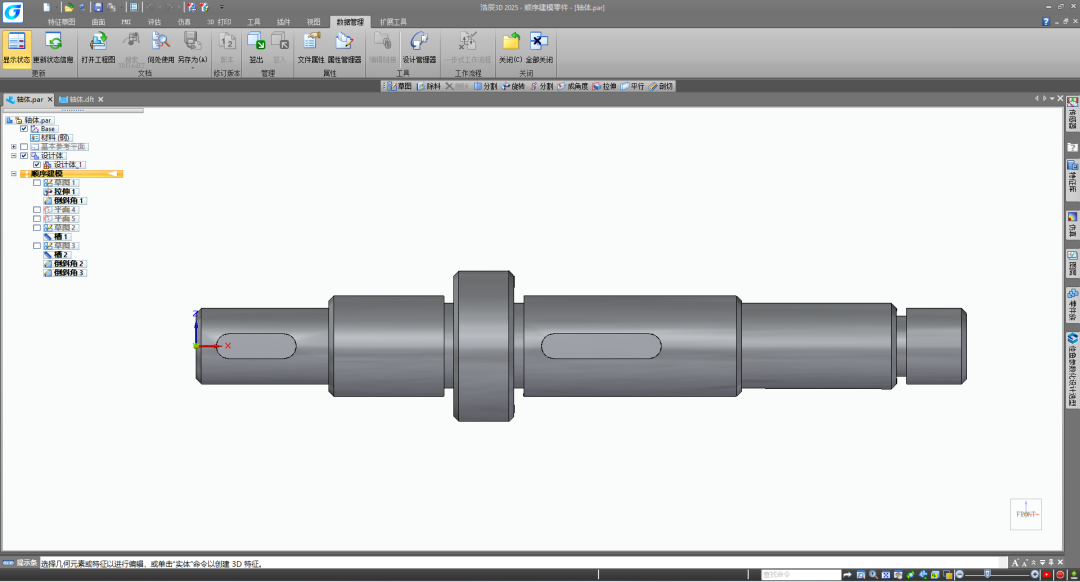Click the 查找命令 command search field

pos(800,574)
